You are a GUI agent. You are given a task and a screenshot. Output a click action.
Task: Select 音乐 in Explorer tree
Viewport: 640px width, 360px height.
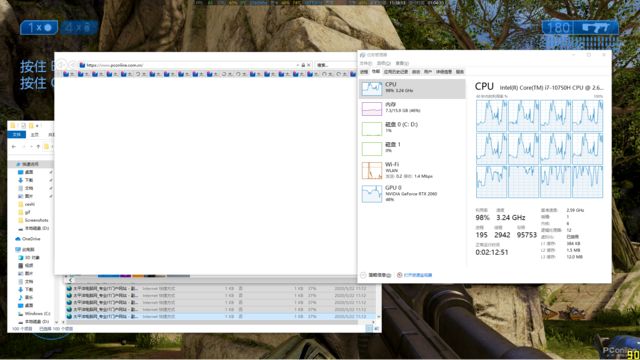click(x=29, y=298)
